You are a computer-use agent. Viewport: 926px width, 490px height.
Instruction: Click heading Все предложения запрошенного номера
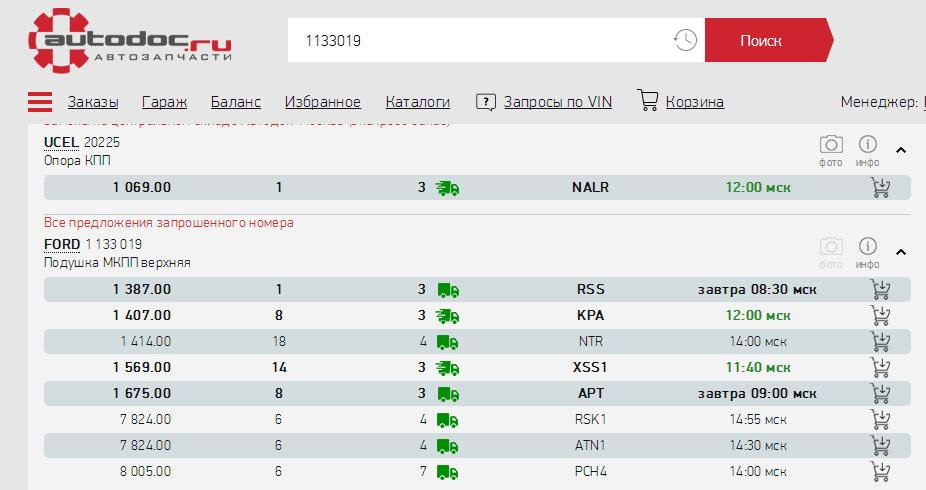168,223
